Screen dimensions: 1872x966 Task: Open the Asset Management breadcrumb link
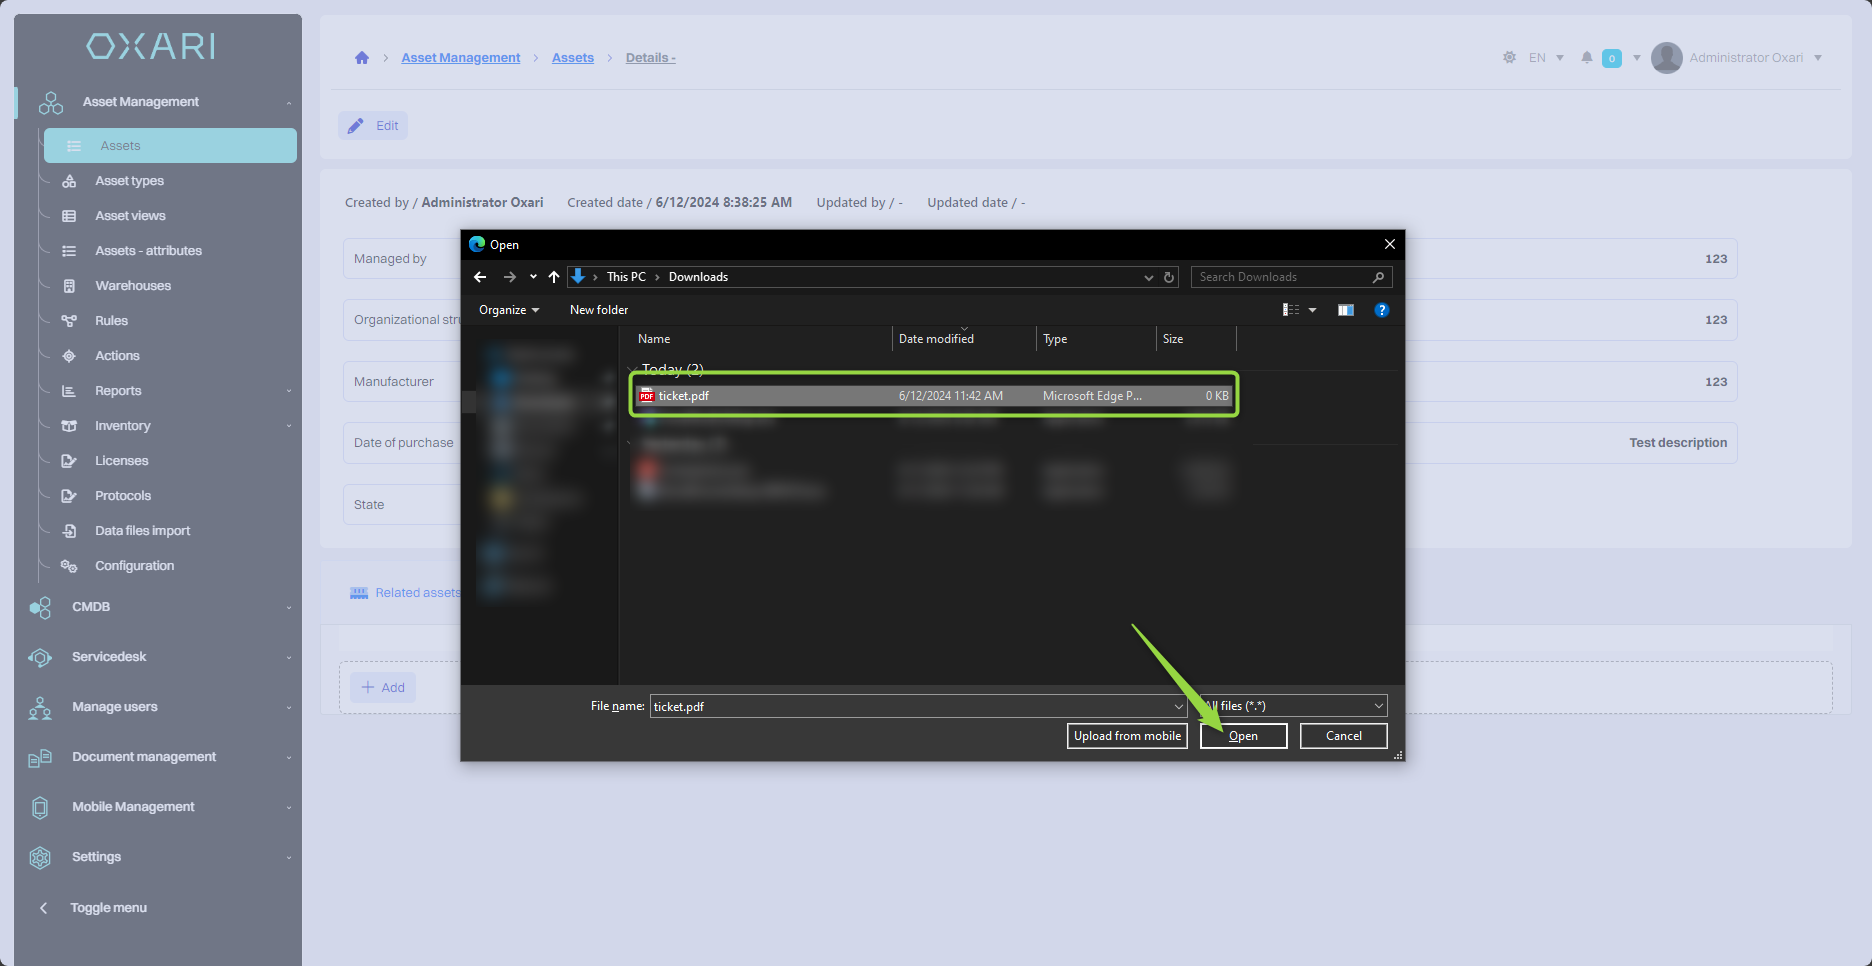[460, 58]
